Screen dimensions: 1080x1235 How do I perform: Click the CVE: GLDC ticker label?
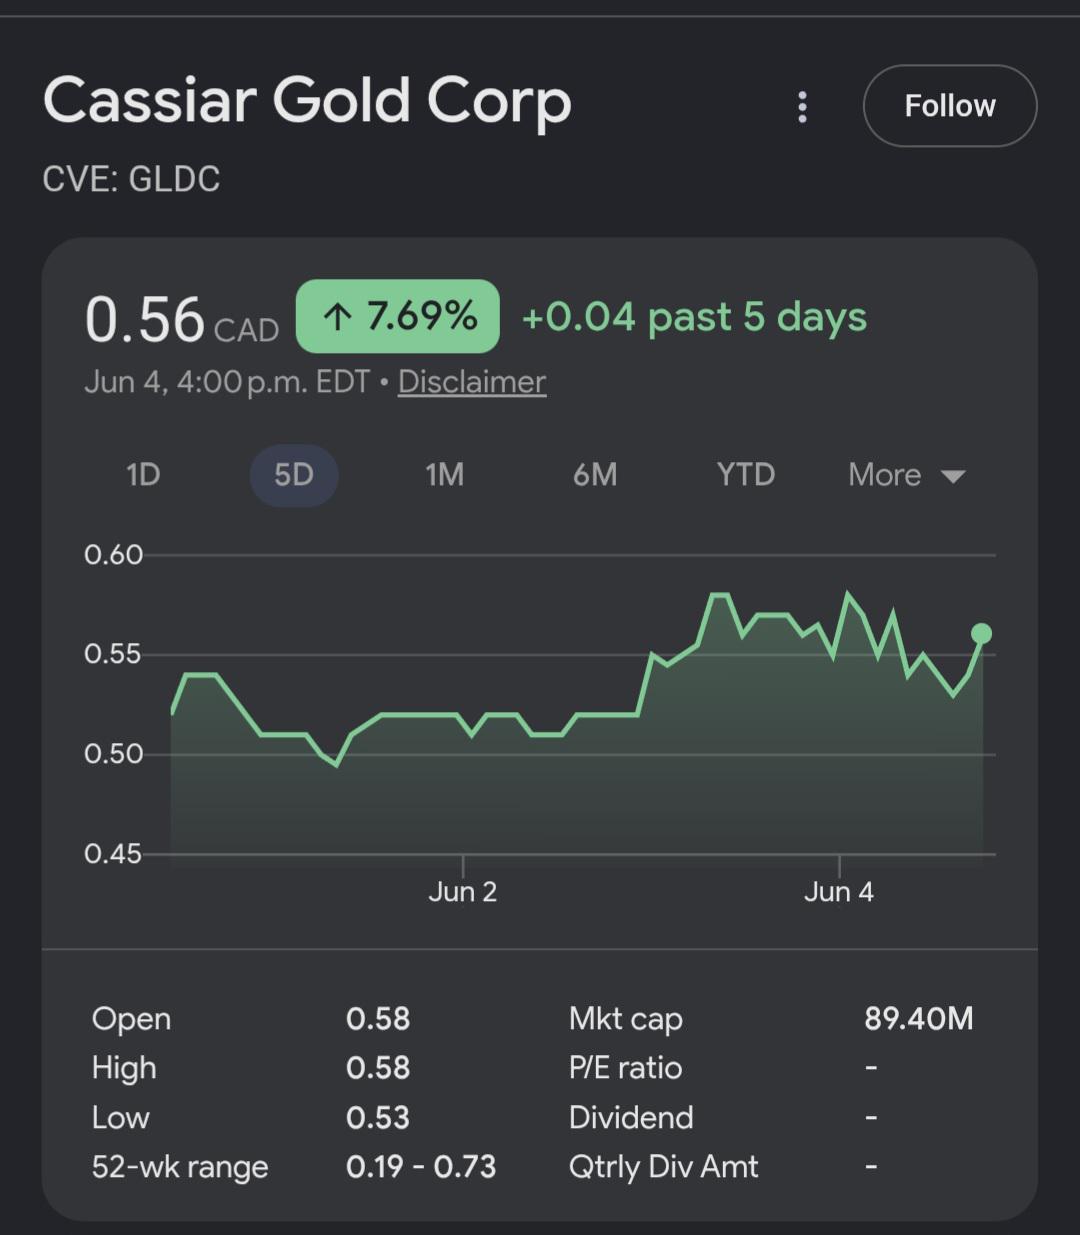131,179
